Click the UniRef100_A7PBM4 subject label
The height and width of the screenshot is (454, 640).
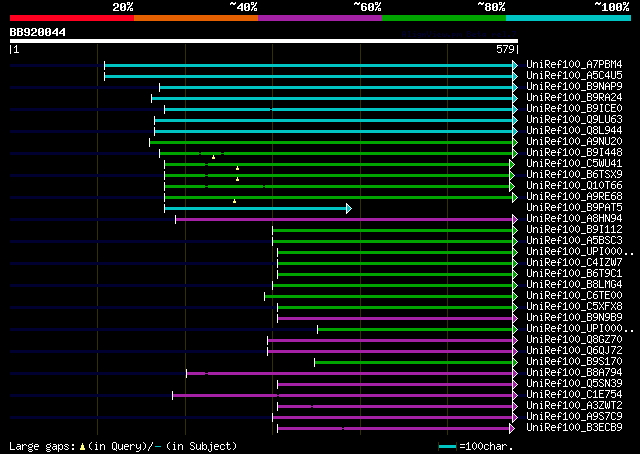click(x=574, y=65)
